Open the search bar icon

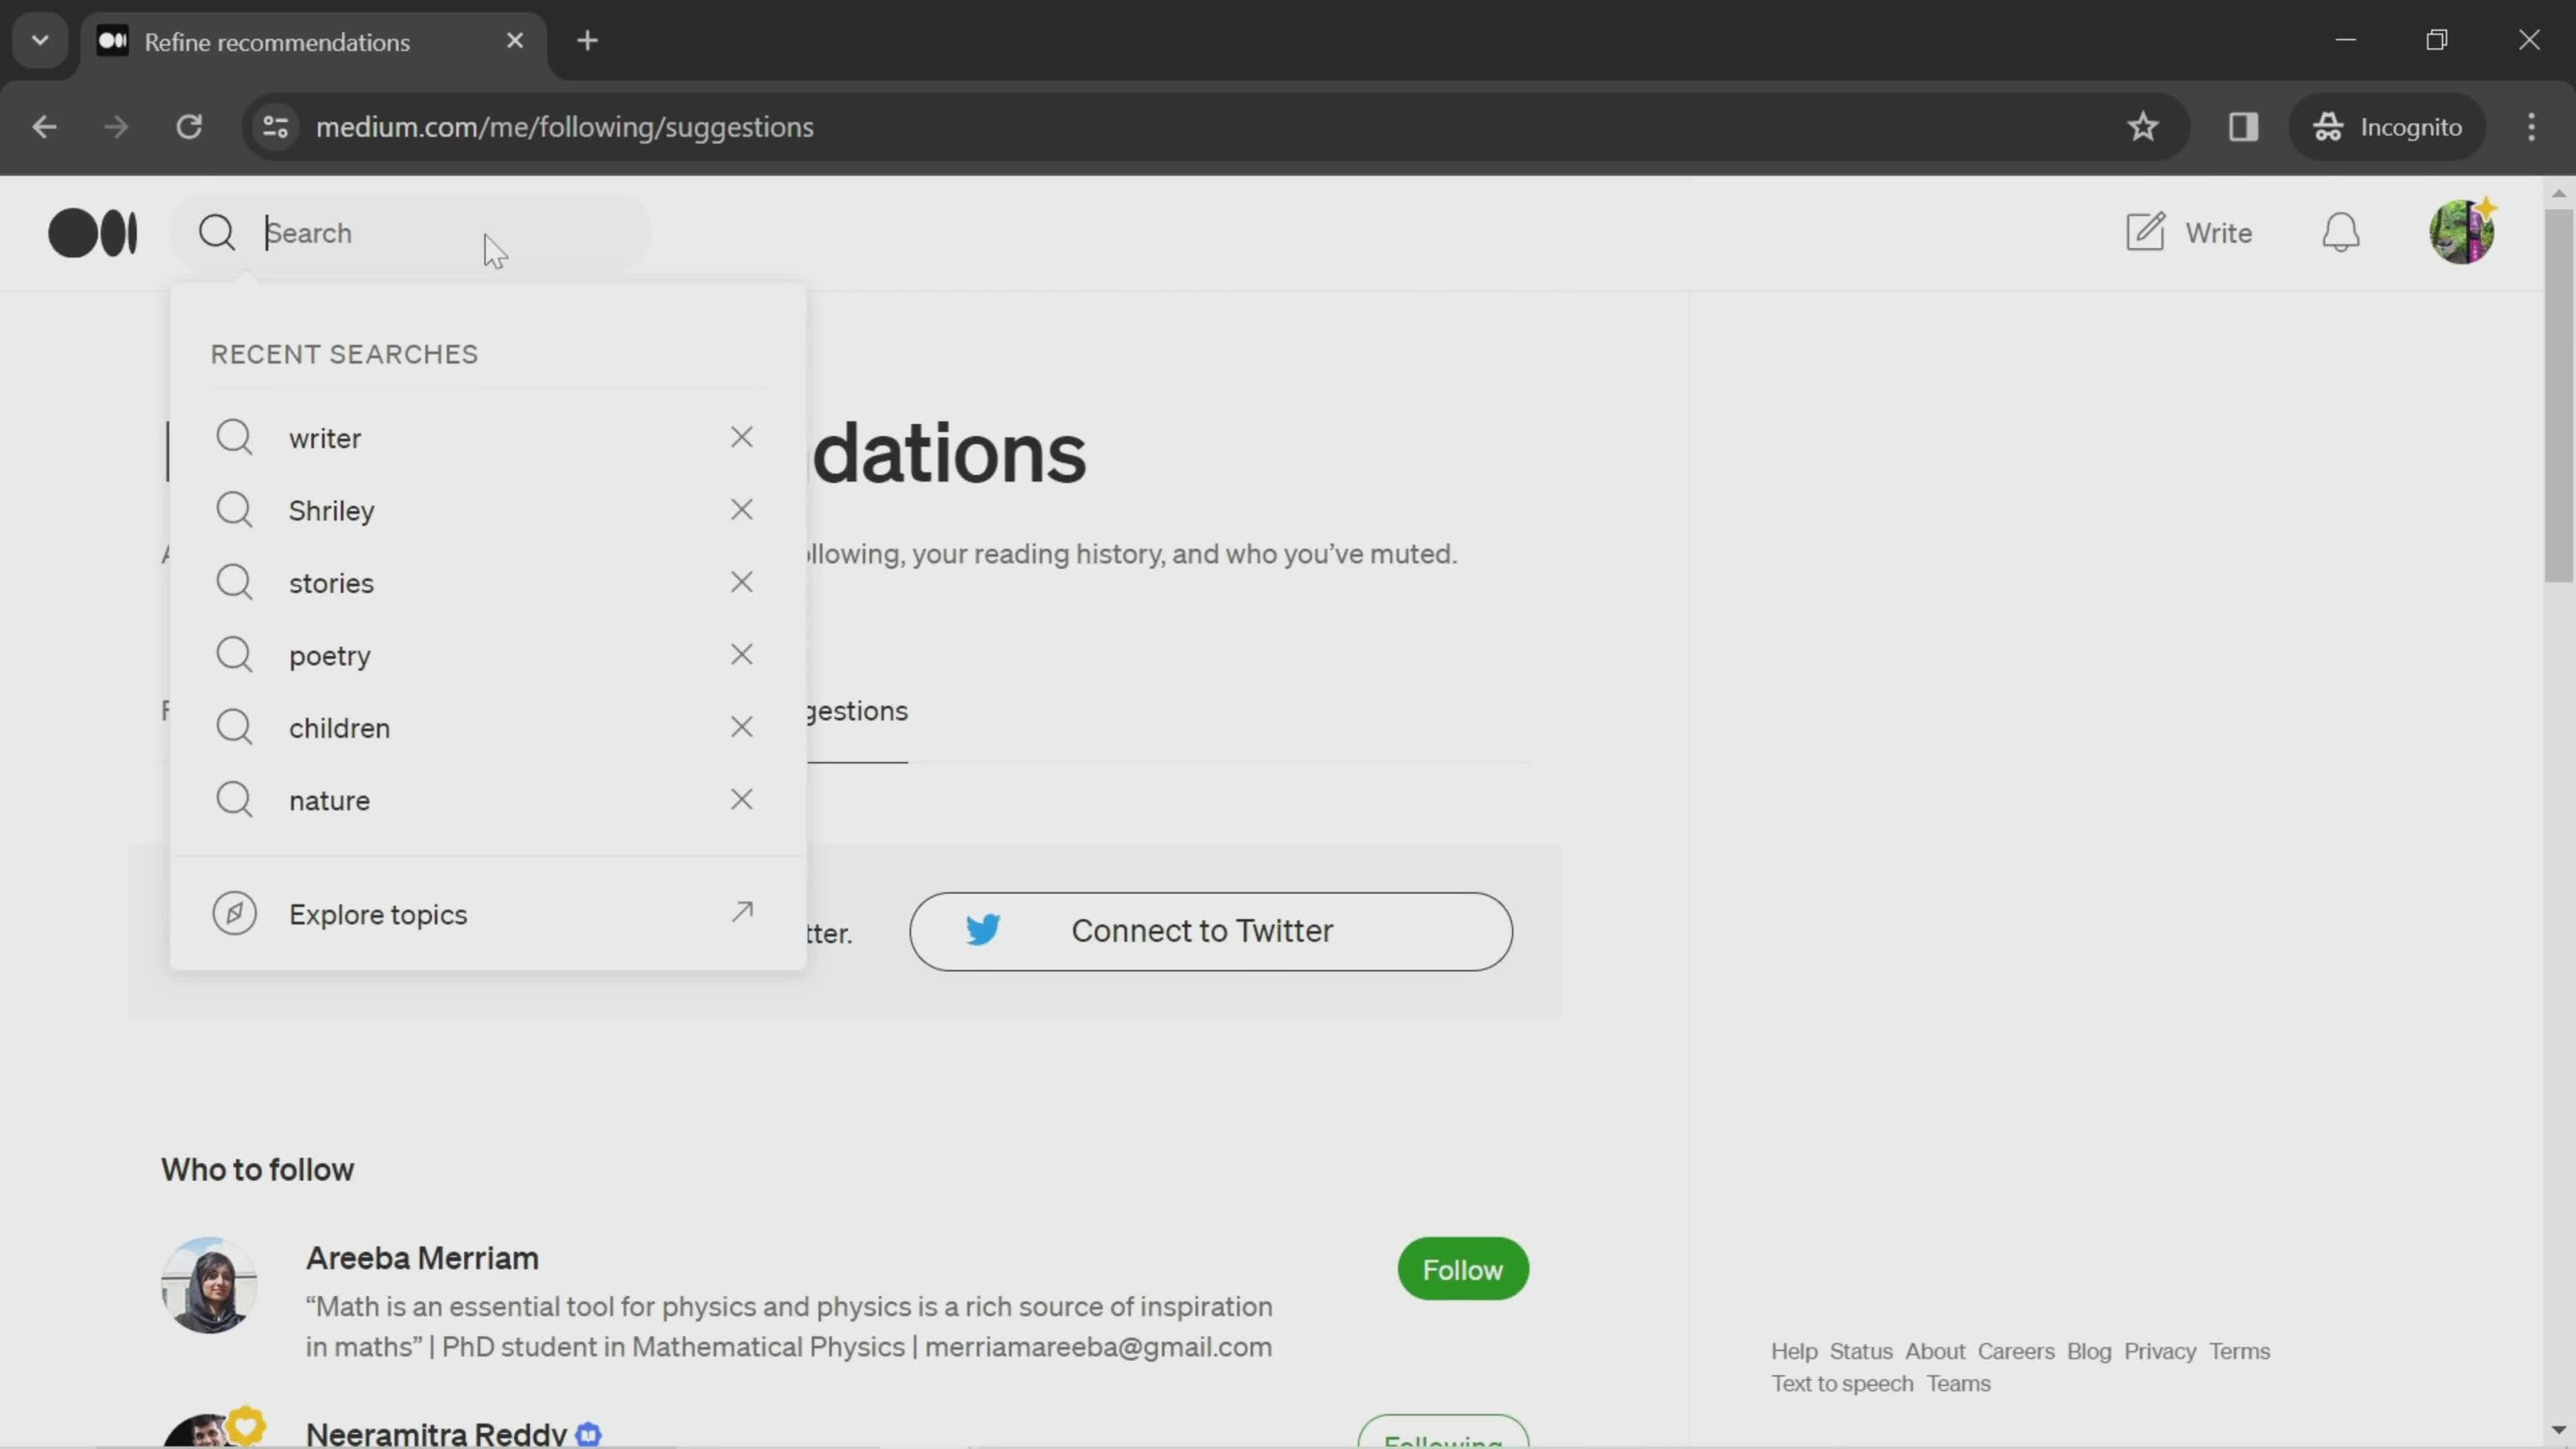[216, 231]
